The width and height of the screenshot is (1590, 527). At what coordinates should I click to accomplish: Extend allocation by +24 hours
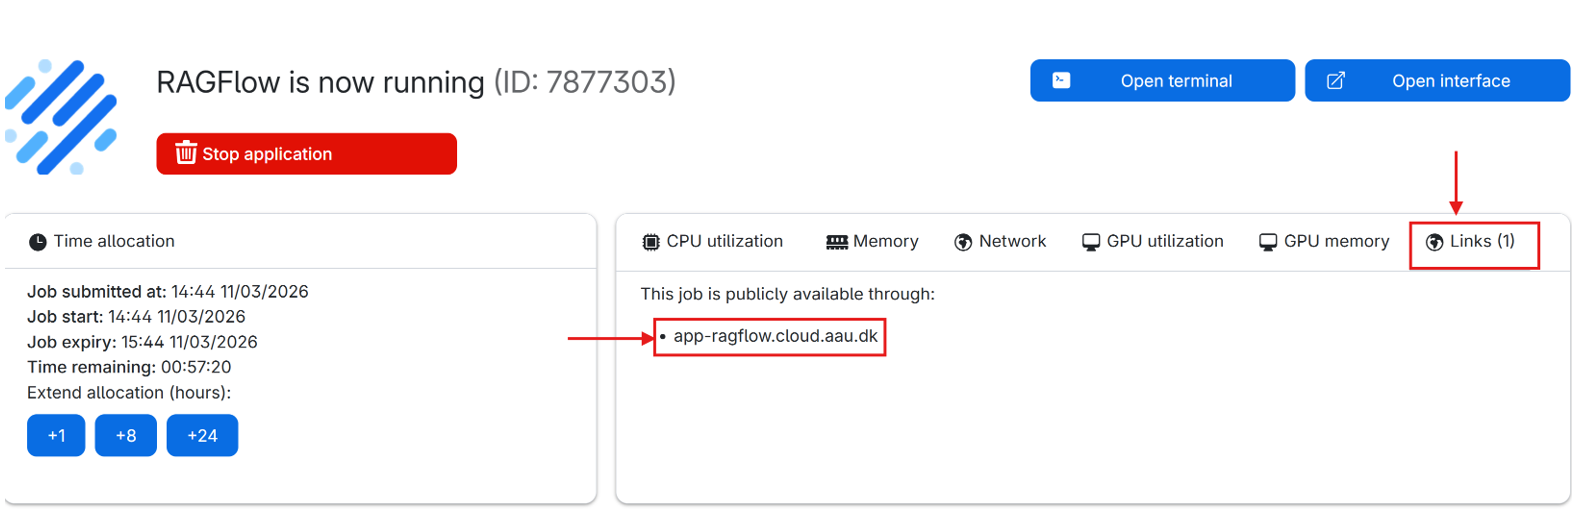202,435
